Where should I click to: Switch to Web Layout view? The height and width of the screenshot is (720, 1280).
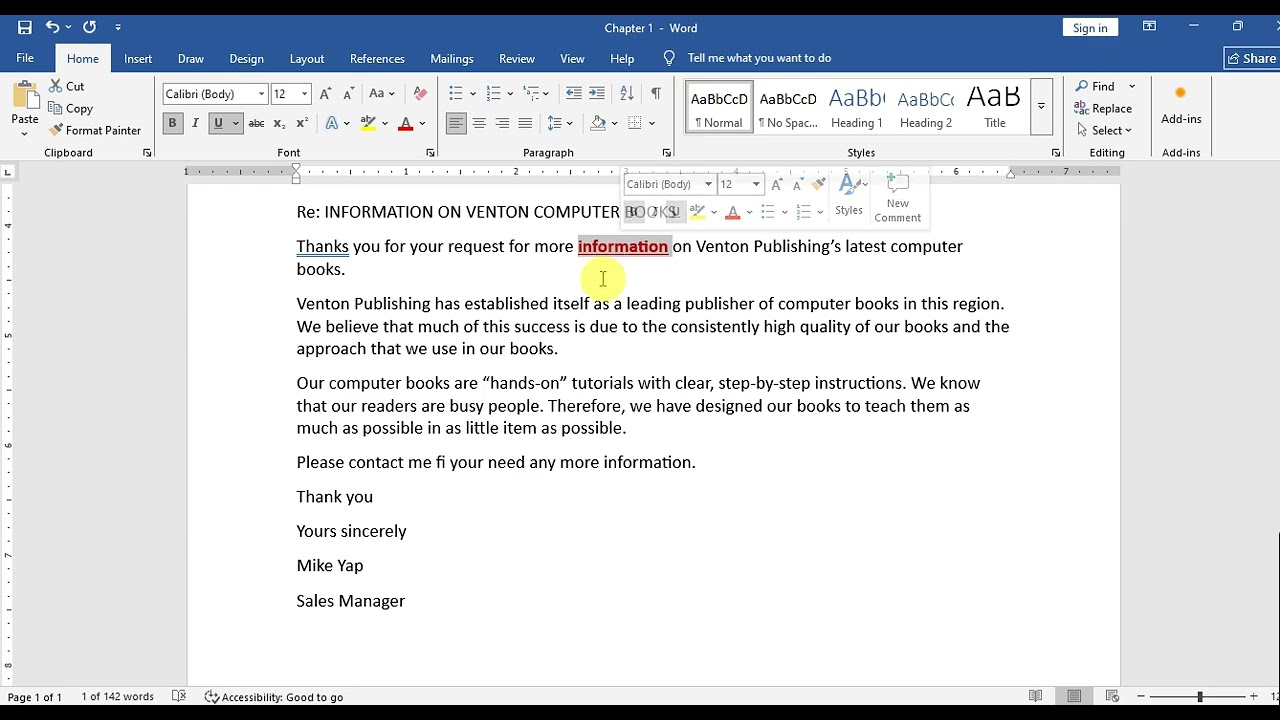pyautogui.click(x=1112, y=696)
